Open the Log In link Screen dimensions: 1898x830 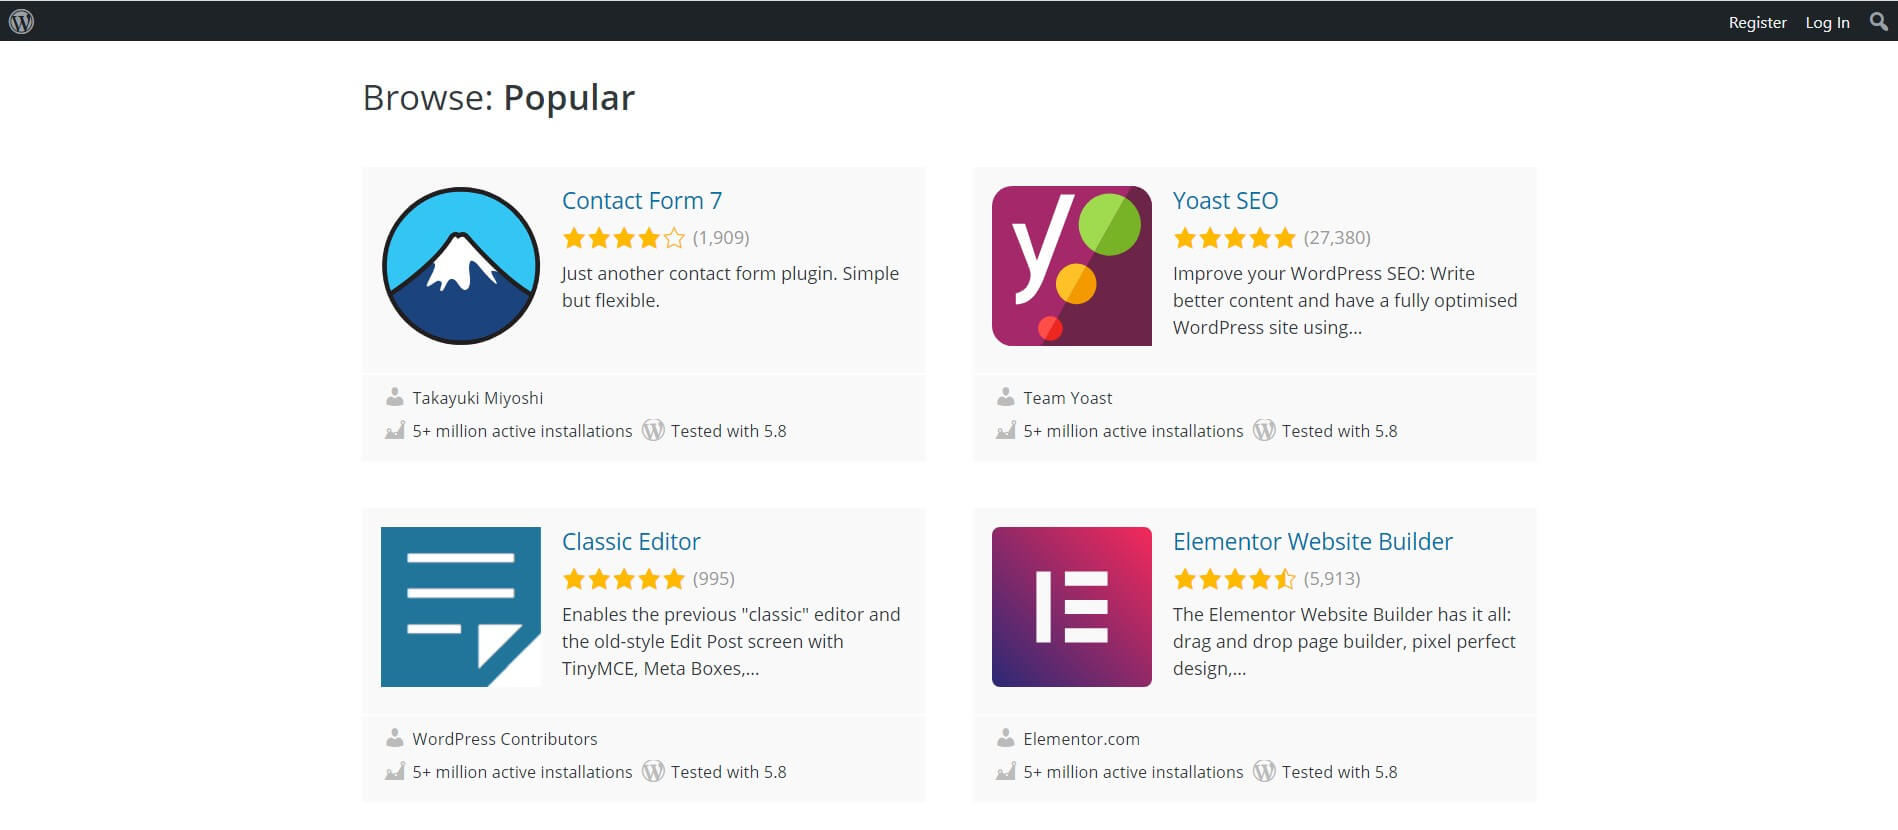point(1827,22)
